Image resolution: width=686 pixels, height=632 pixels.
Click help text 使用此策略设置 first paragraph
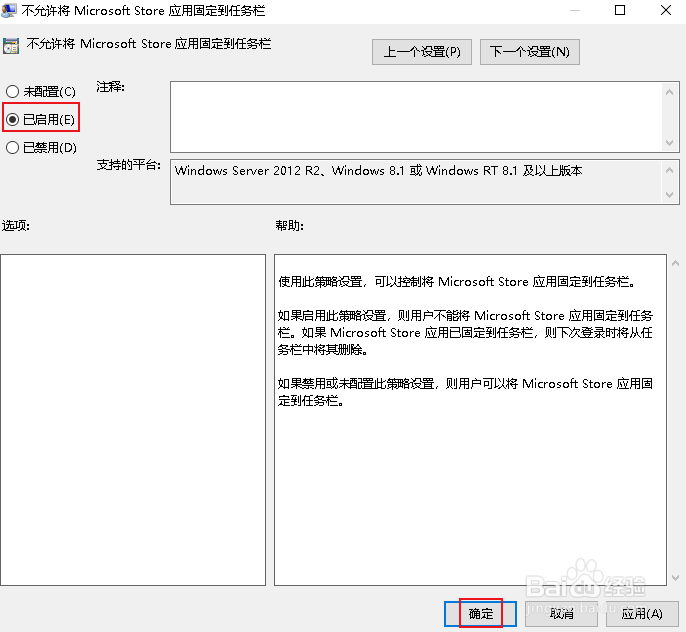tap(457, 282)
